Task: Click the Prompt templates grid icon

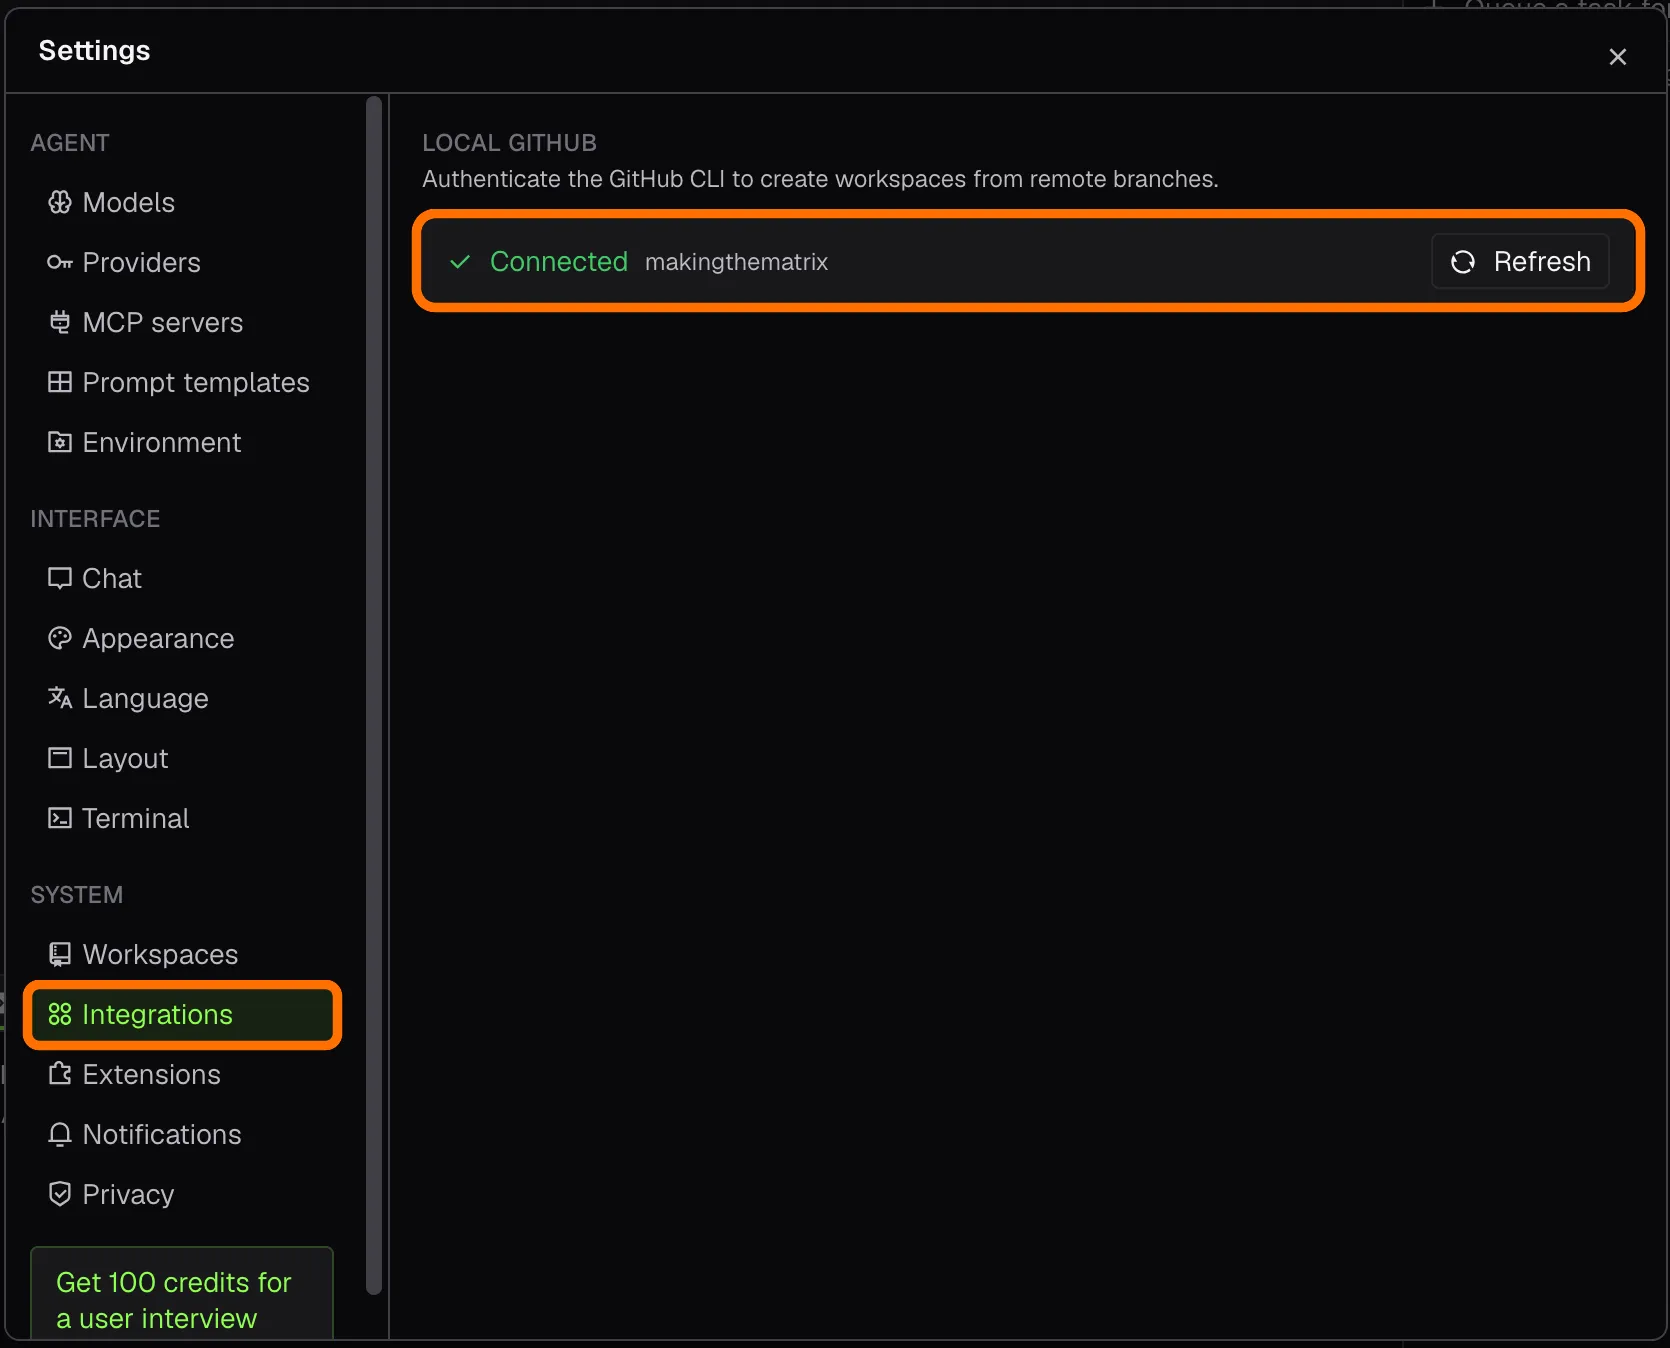Action: coord(60,382)
